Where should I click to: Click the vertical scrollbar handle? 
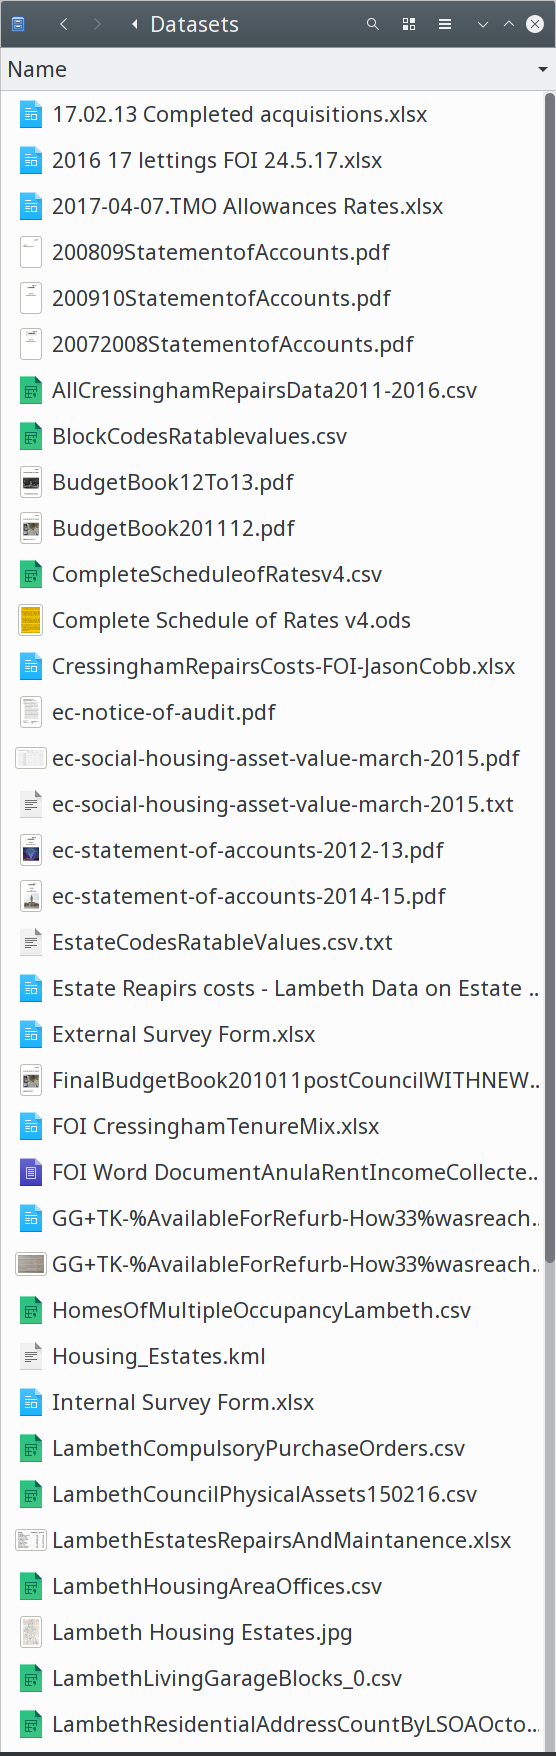(549, 680)
